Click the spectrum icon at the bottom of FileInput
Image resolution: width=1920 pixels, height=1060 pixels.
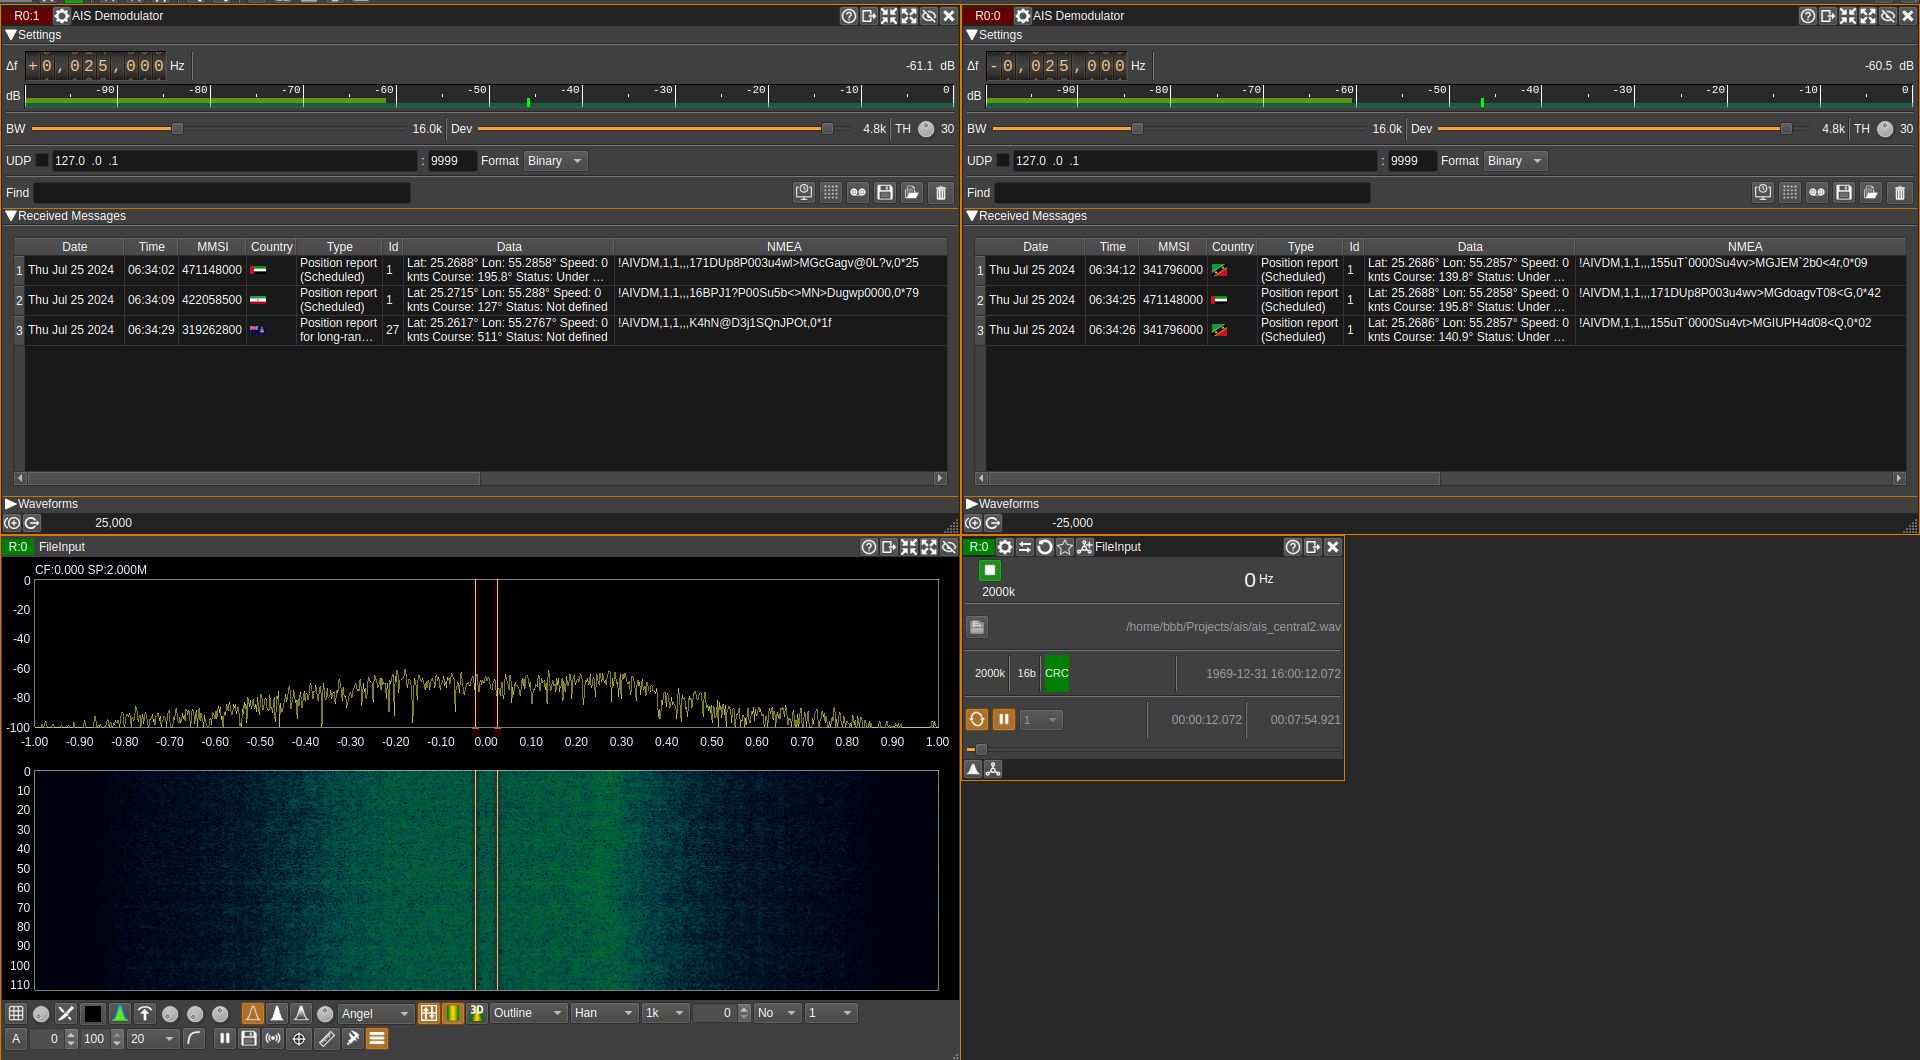(x=973, y=769)
